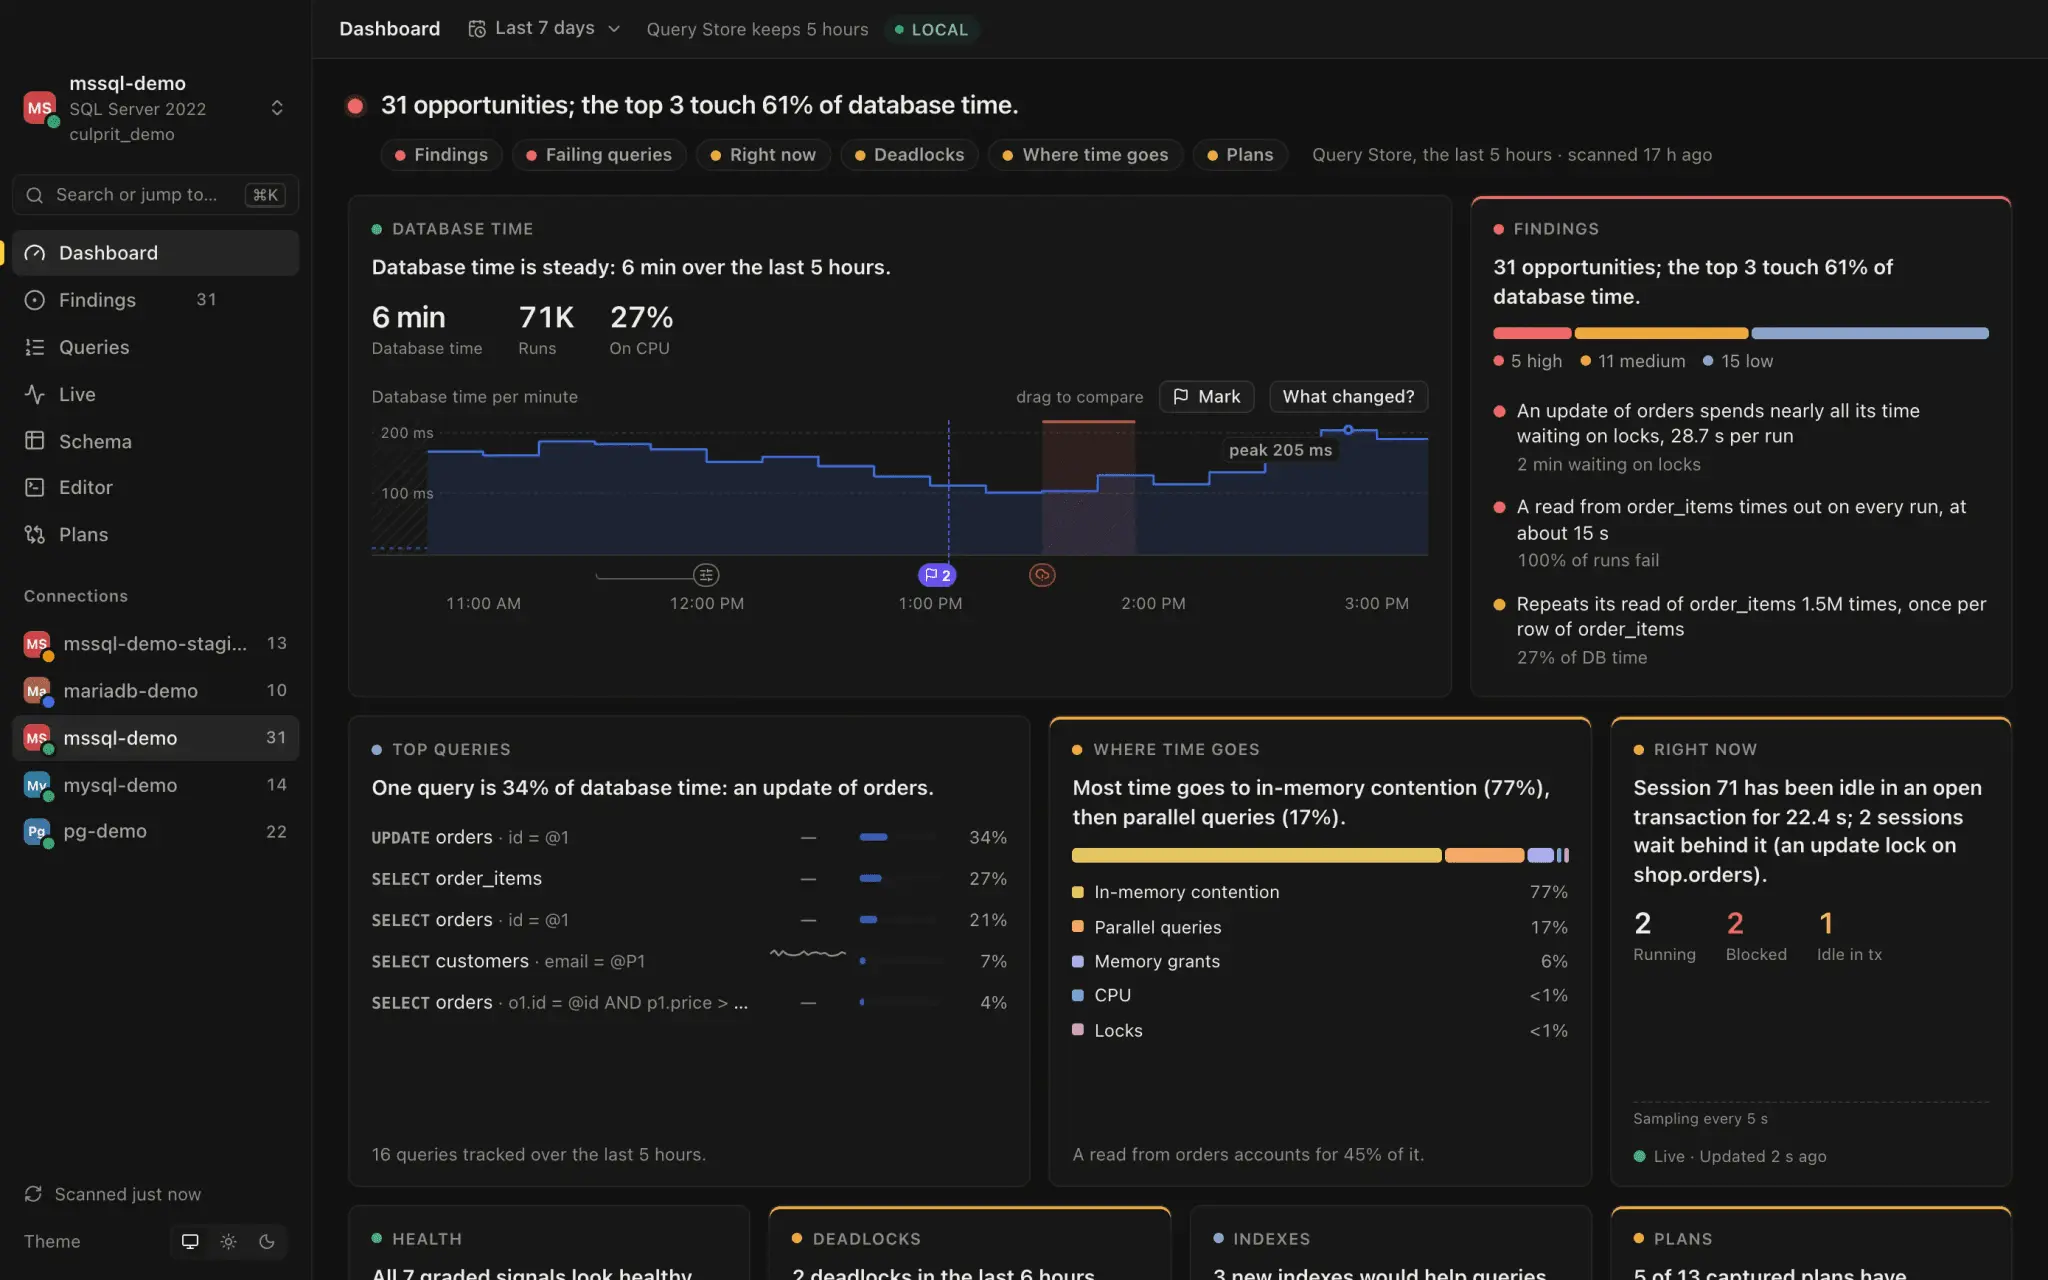
Task: Open Plans in the sidebar
Action: coord(155,534)
